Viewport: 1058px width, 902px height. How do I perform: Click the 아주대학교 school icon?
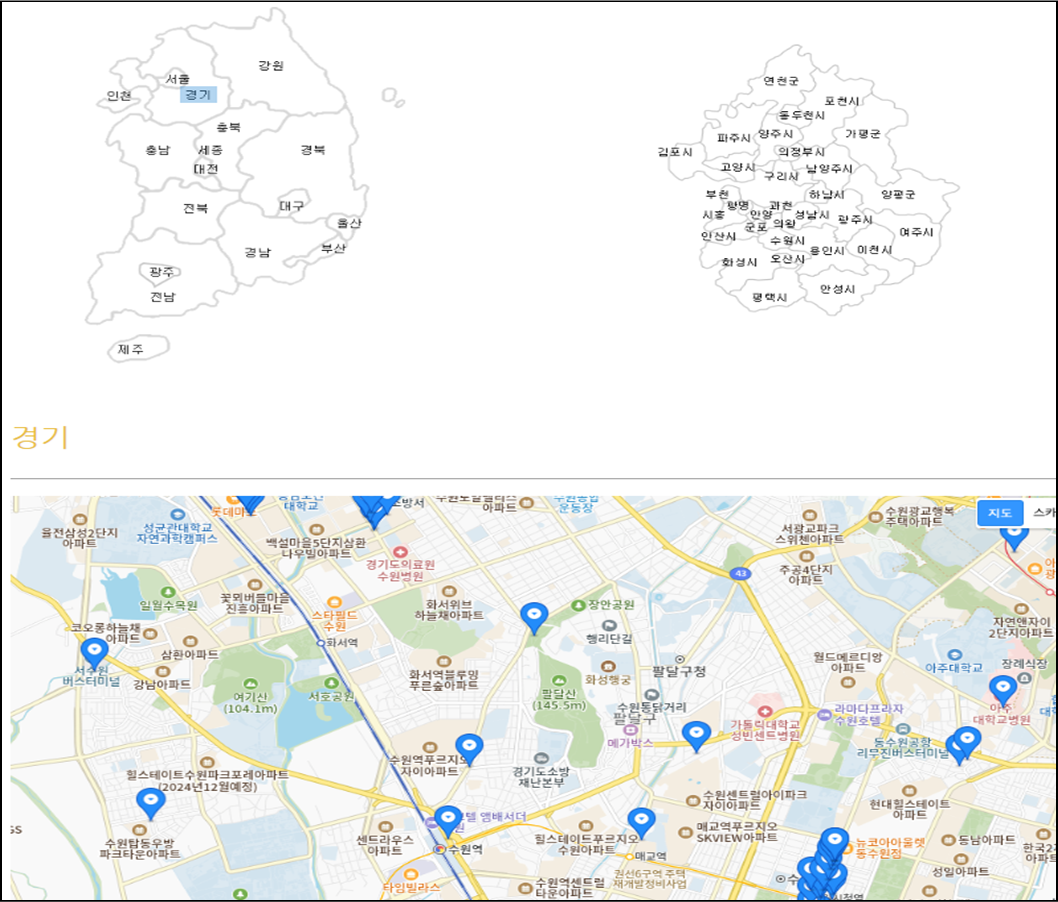point(954,655)
